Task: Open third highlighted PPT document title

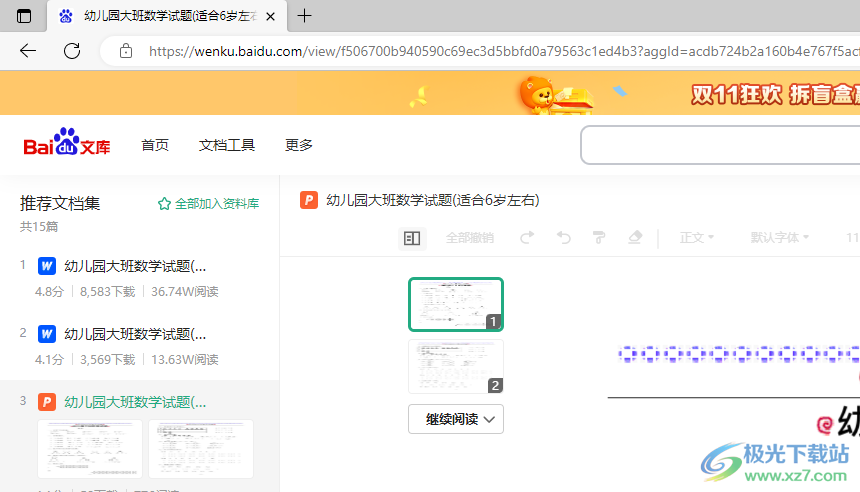Action: pyautogui.click(x=135, y=402)
